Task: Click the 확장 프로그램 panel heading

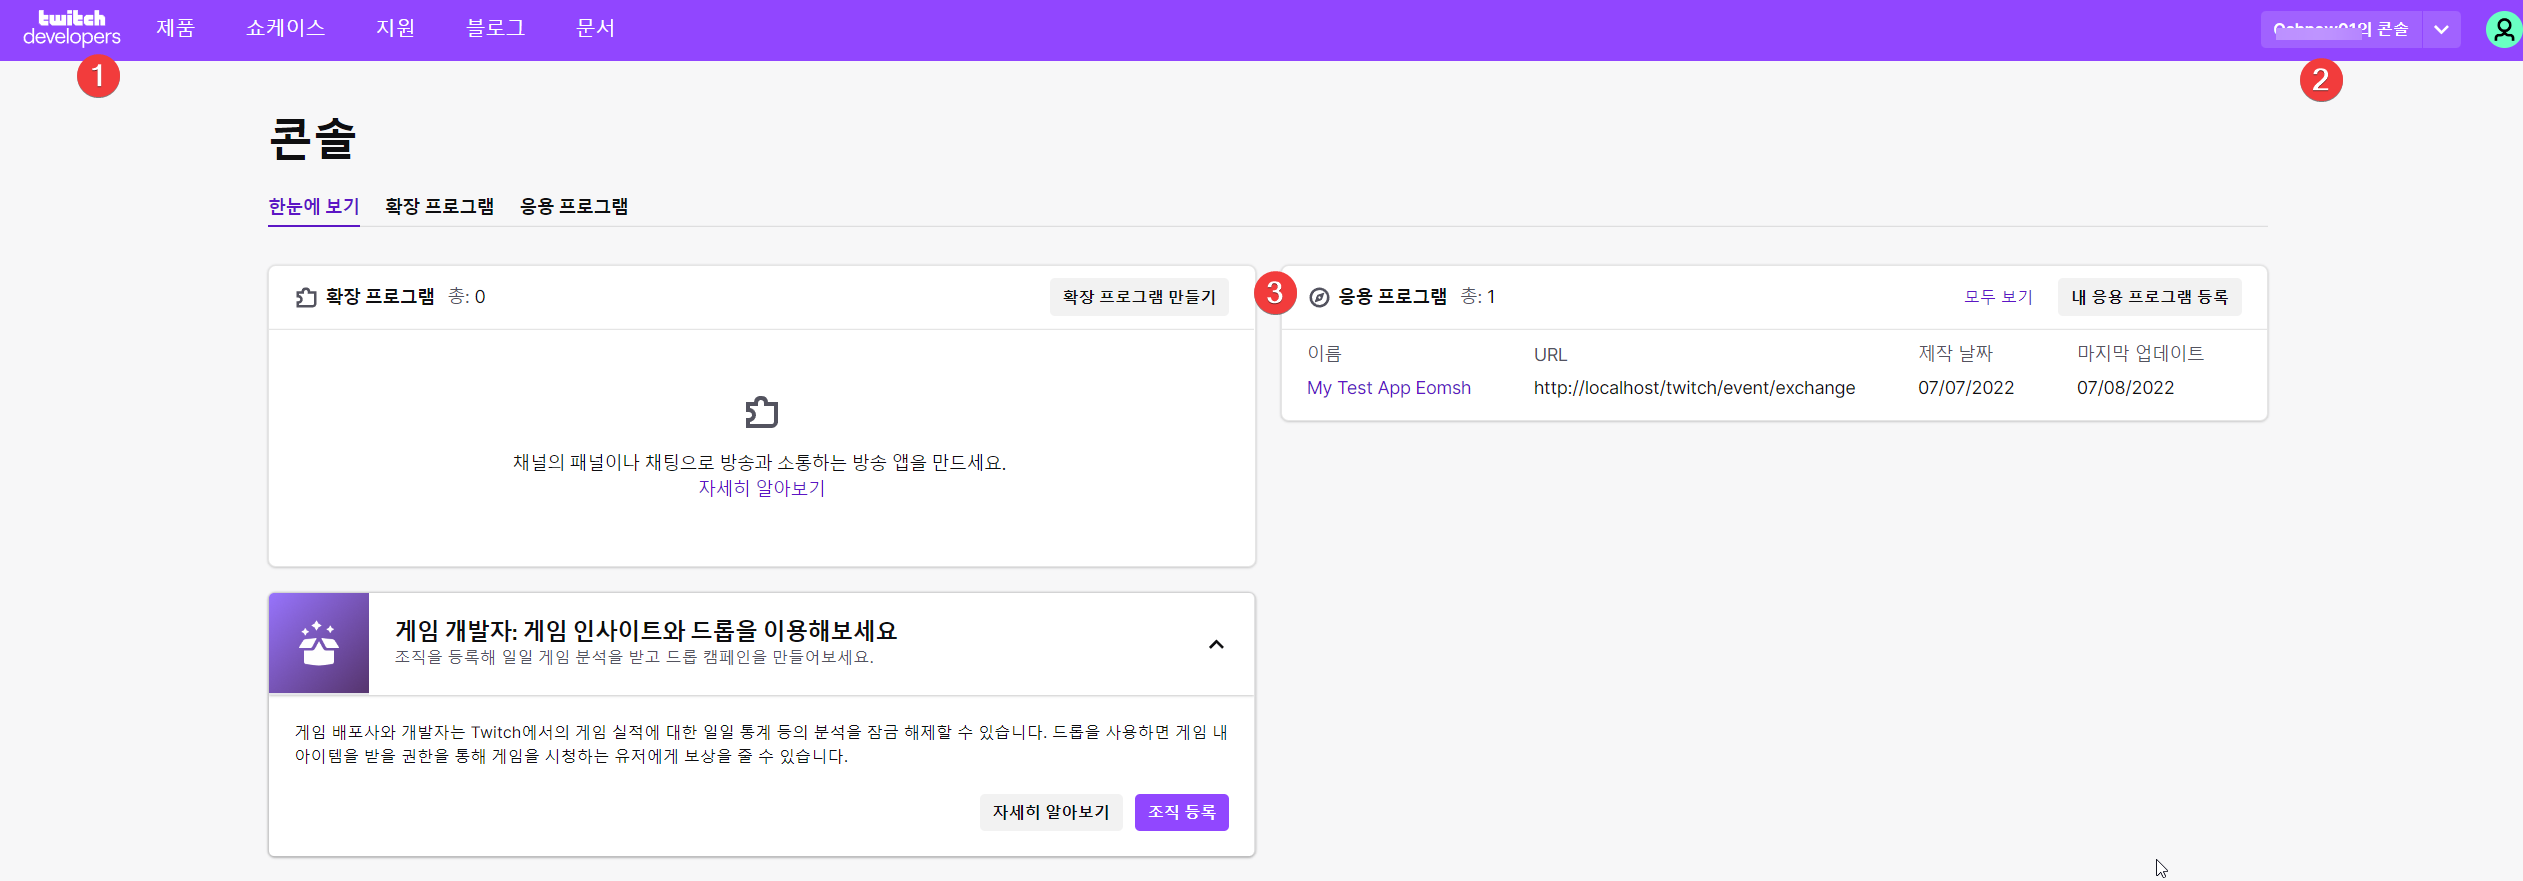Action: [x=380, y=297]
